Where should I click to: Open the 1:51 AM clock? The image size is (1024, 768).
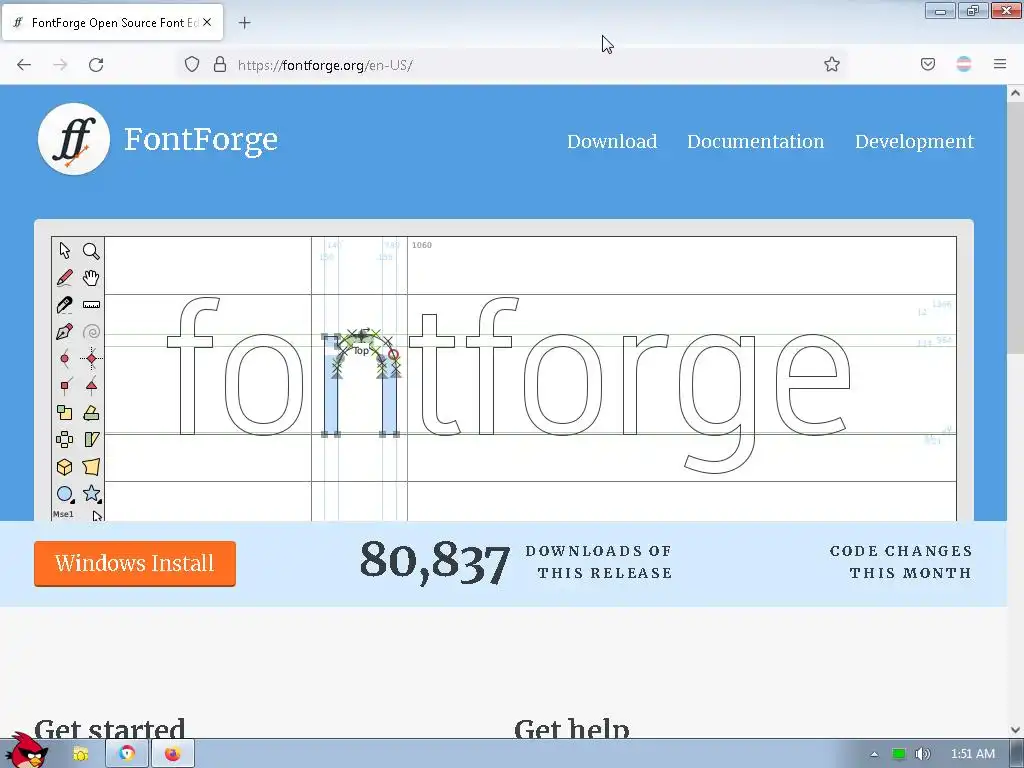click(972, 754)
